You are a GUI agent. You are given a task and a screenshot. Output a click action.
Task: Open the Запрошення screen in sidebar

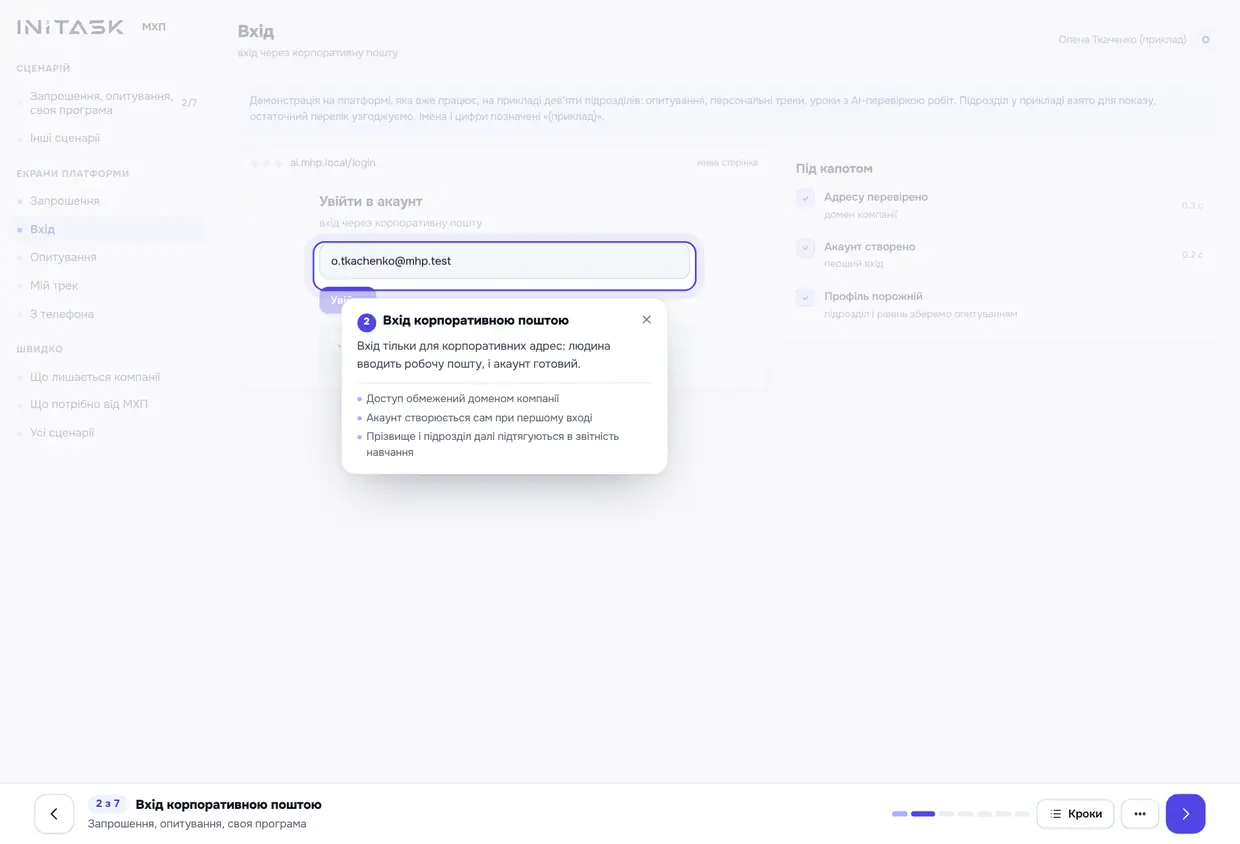65,201
